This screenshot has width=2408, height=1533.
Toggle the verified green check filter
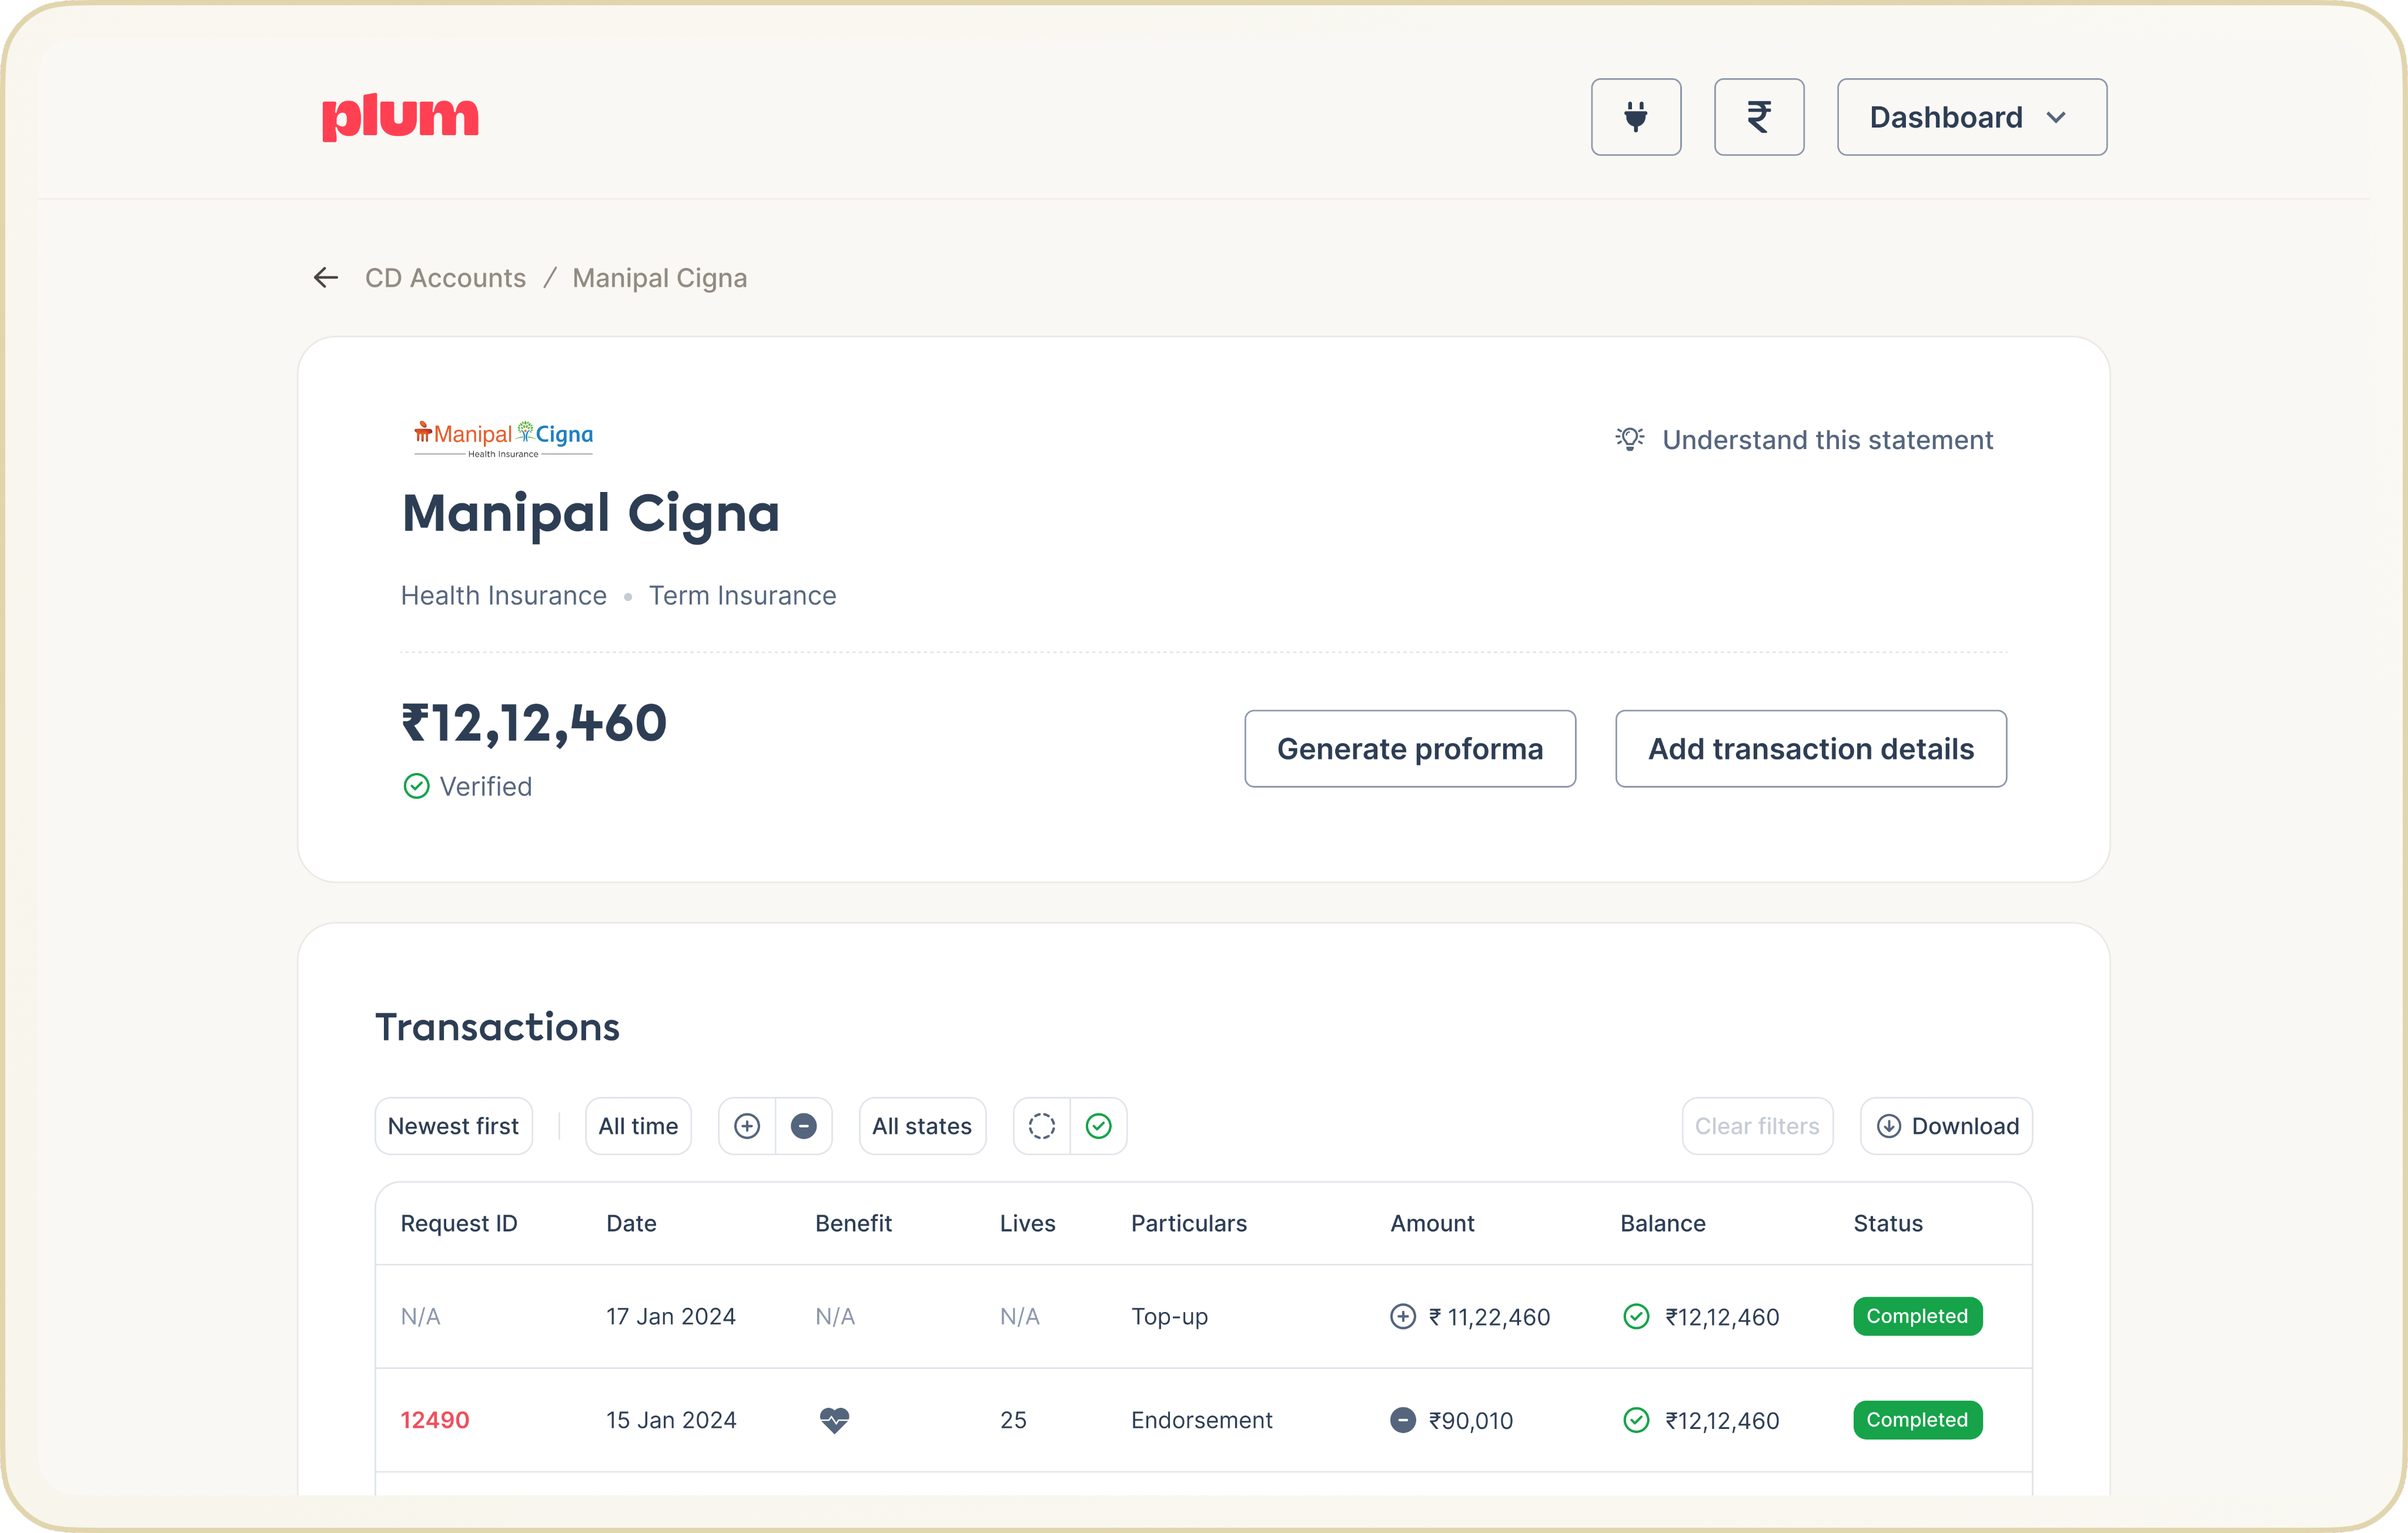pyautogui.click(x=1098, y=1126)
